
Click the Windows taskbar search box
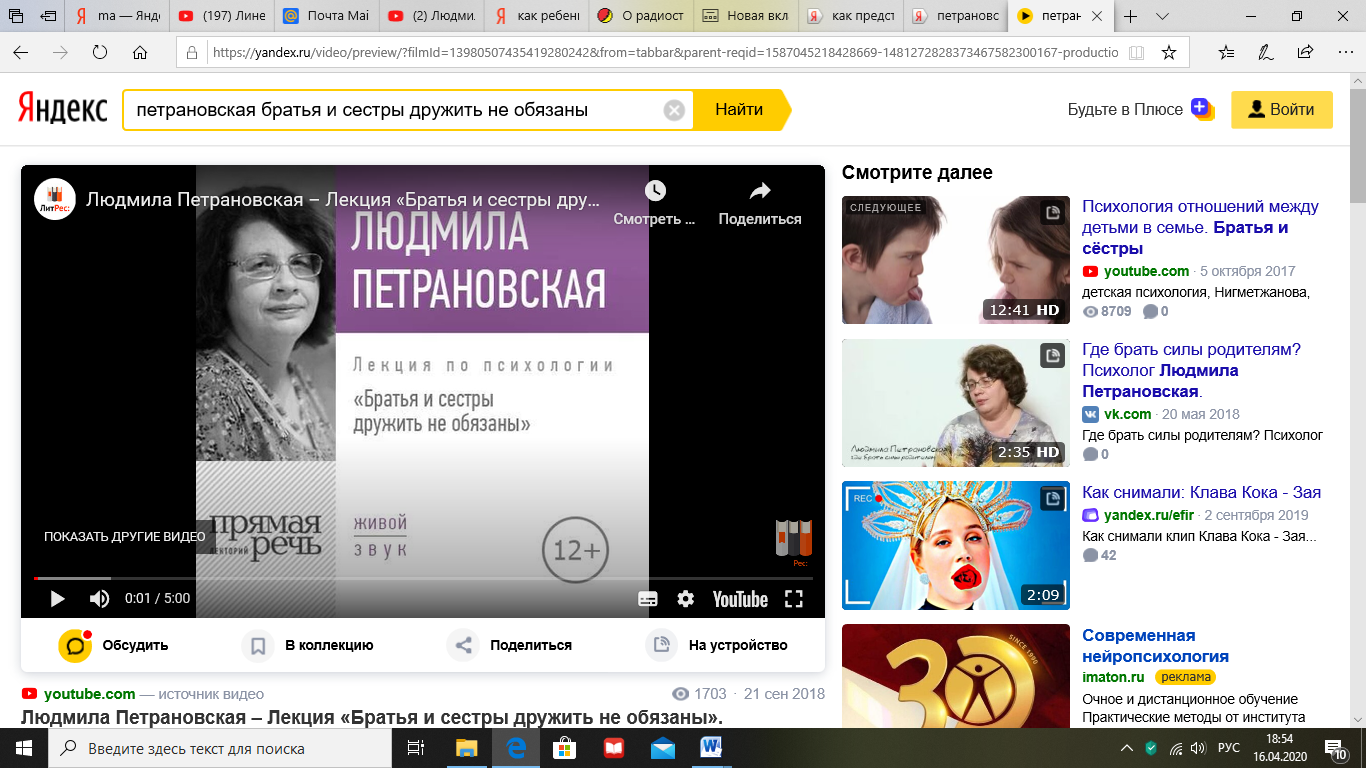pos(220,747)
